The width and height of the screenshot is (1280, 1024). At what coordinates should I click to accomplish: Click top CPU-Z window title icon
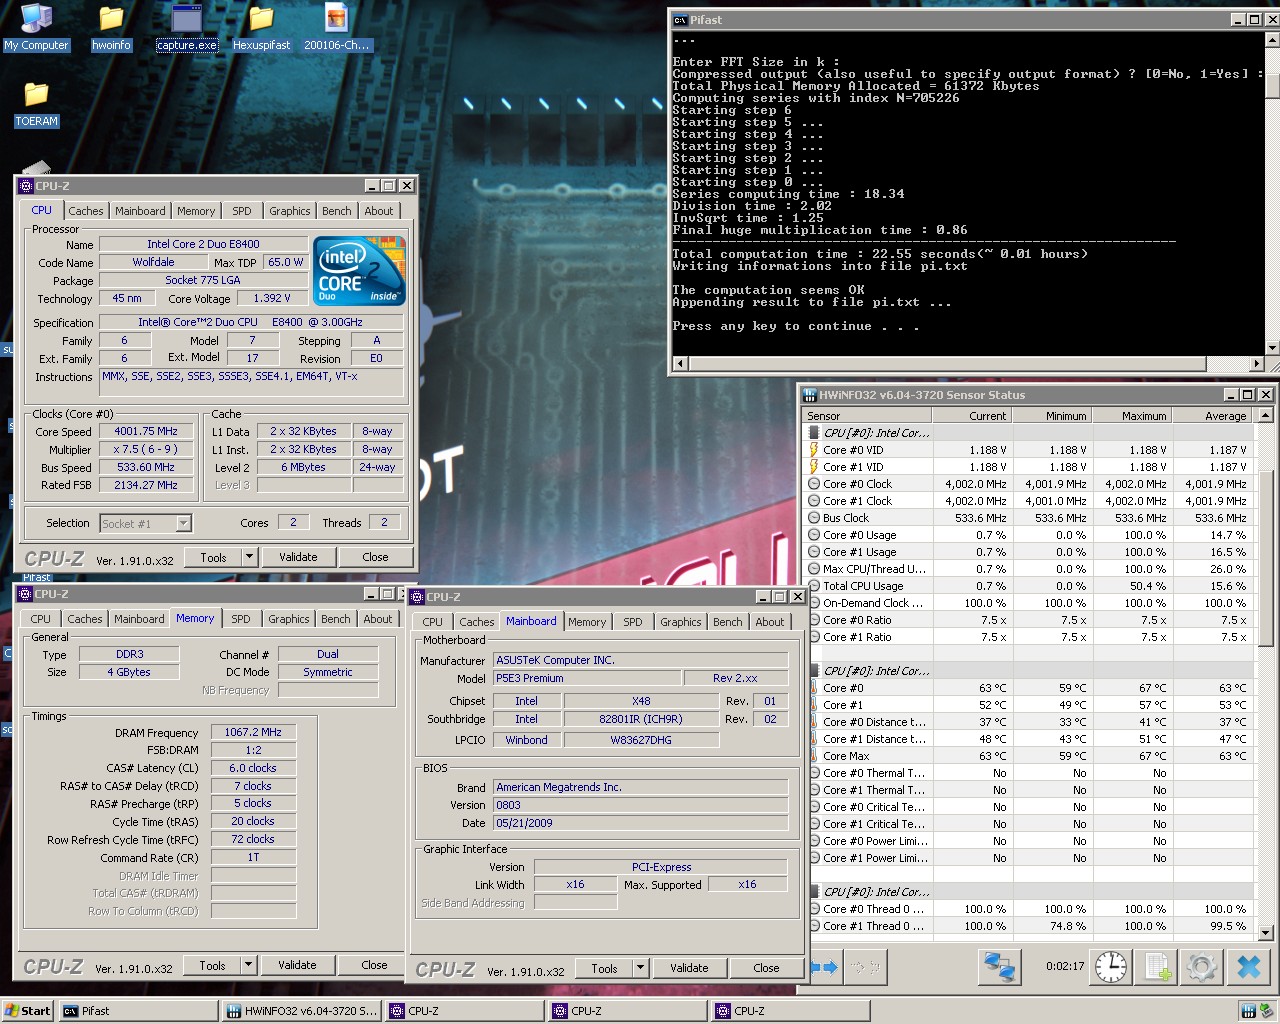coord(27,186)
